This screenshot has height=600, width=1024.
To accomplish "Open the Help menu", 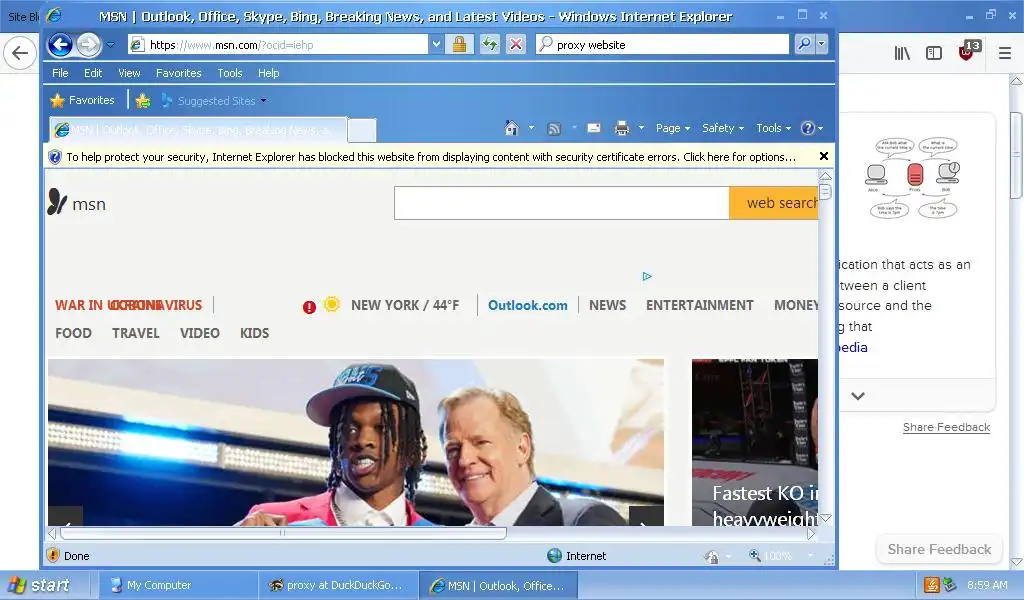I will click(x=268, y=73).
